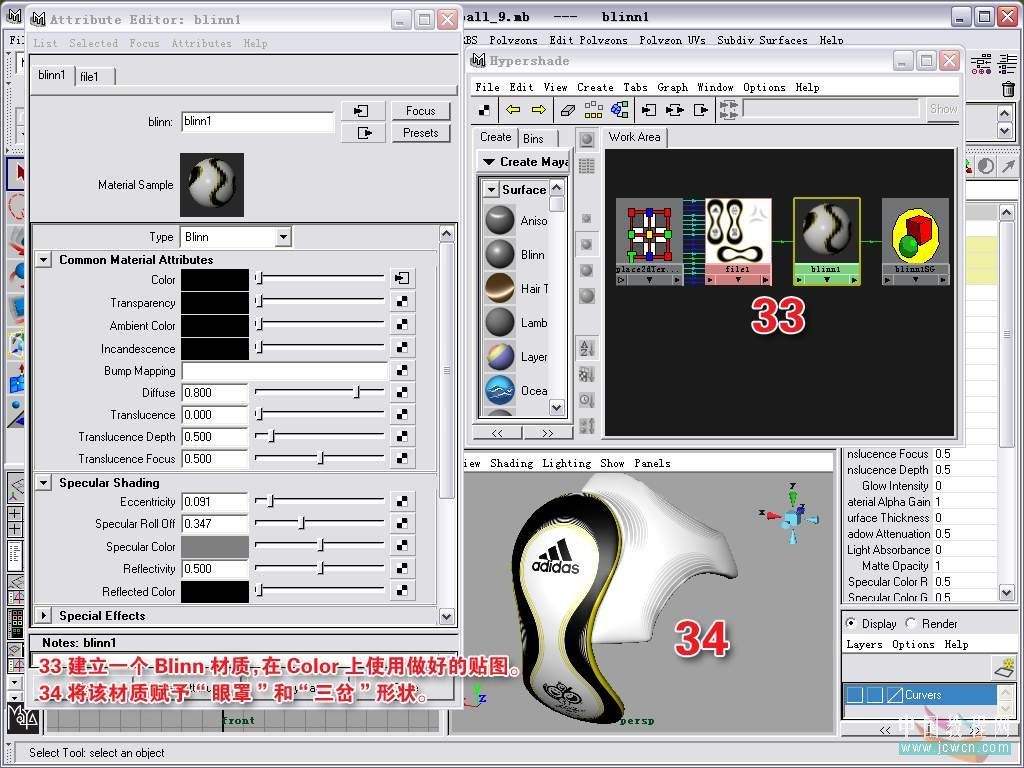Click the Specular Color gray swatch
Screen dimensions: 1024x768
tap(215, 547)
